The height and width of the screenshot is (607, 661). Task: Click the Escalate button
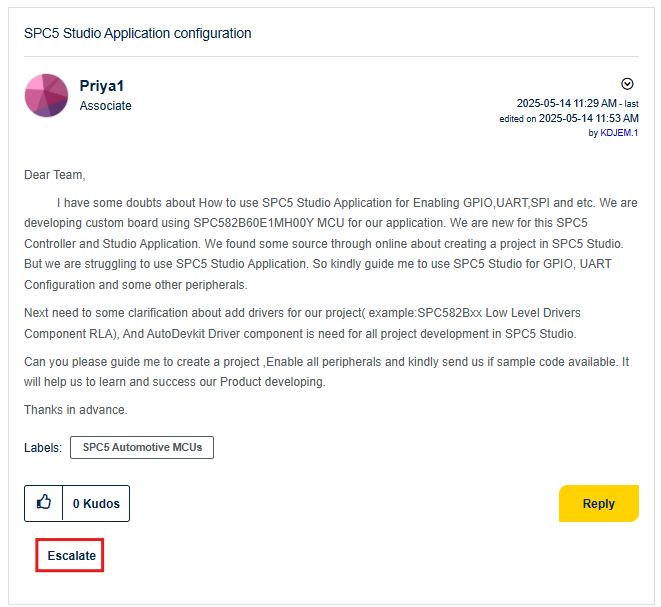click(71, 556)
